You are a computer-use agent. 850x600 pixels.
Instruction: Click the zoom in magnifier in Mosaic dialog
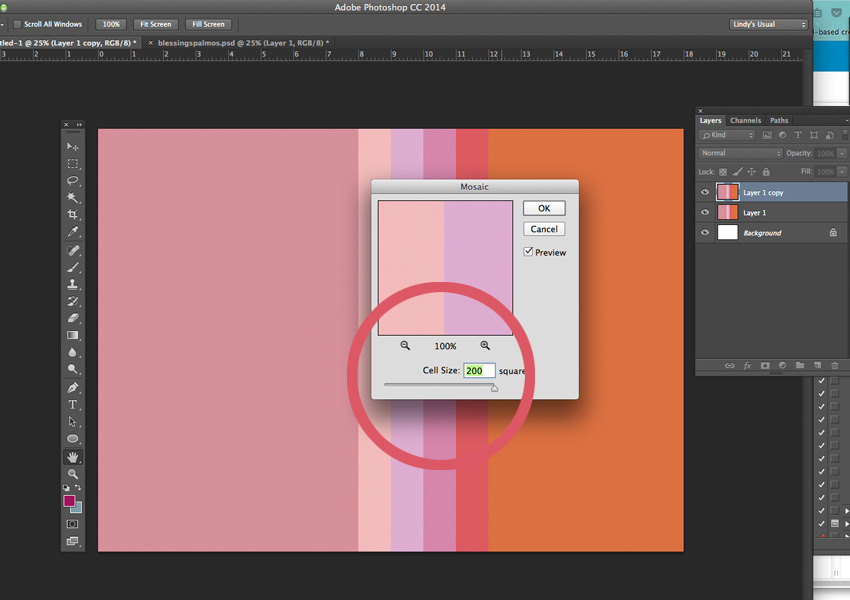pos(485,345)
